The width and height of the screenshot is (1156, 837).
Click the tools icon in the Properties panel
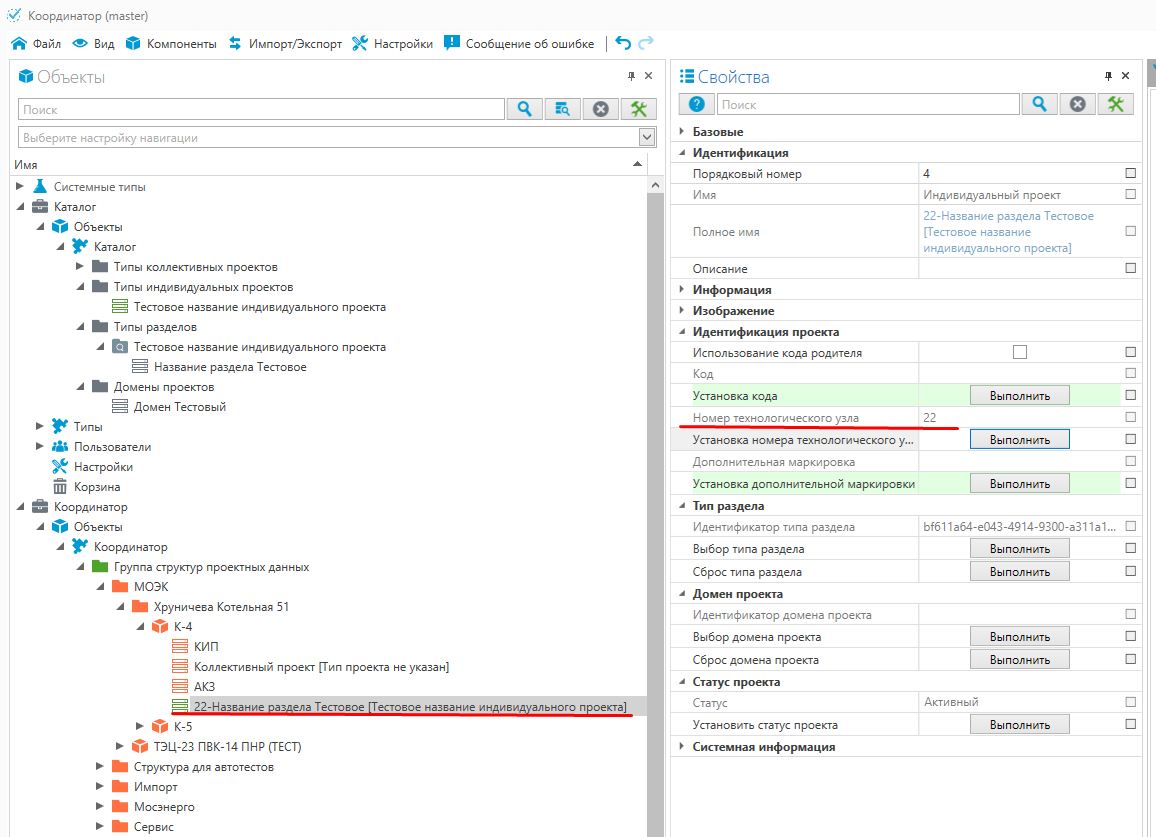coord(1115,104)
